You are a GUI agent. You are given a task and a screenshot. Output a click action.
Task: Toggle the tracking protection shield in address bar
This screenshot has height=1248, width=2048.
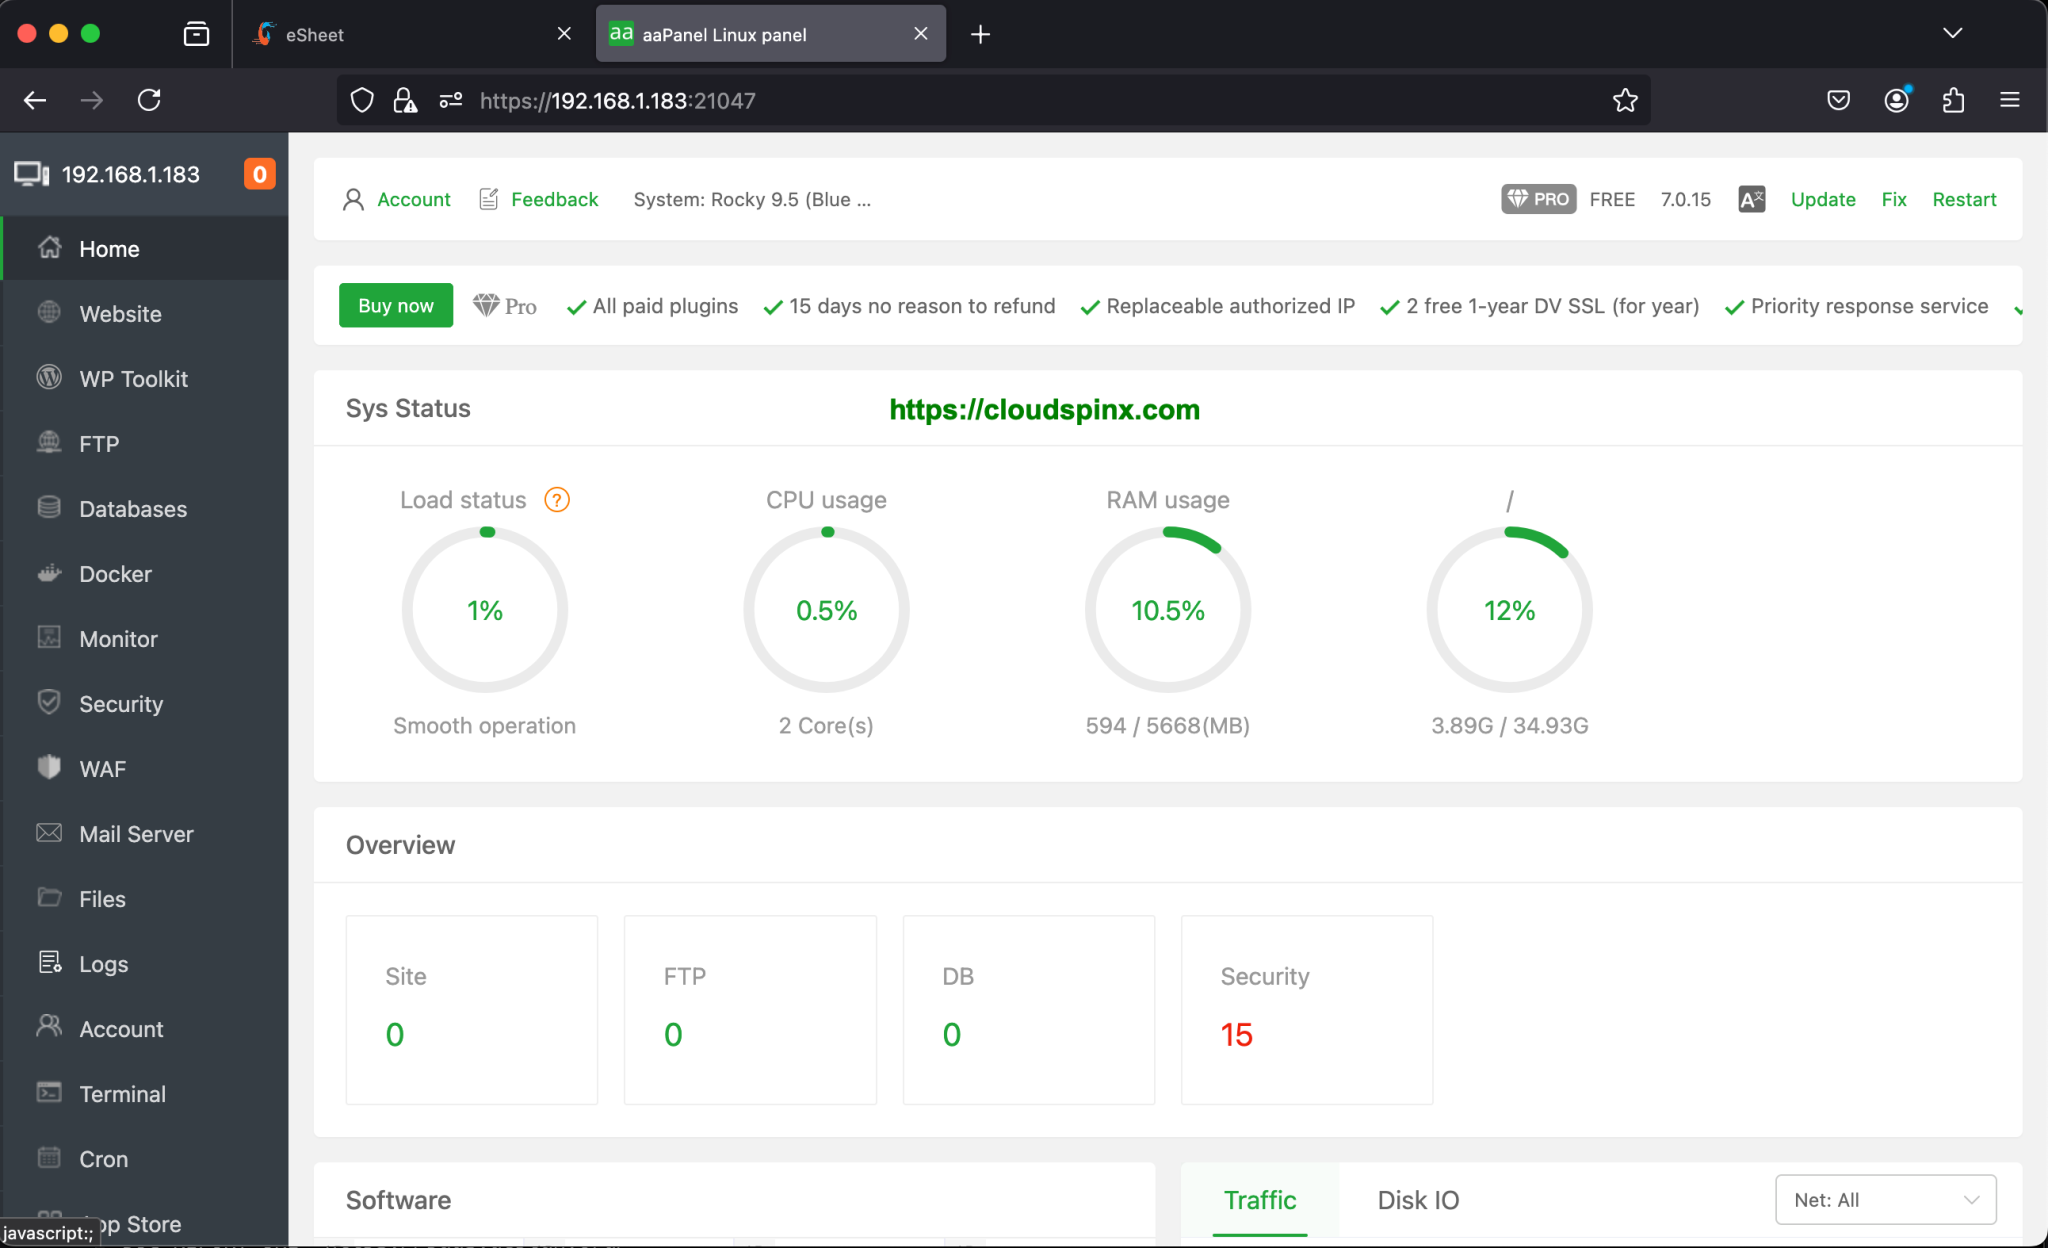(x=361, y=100)
